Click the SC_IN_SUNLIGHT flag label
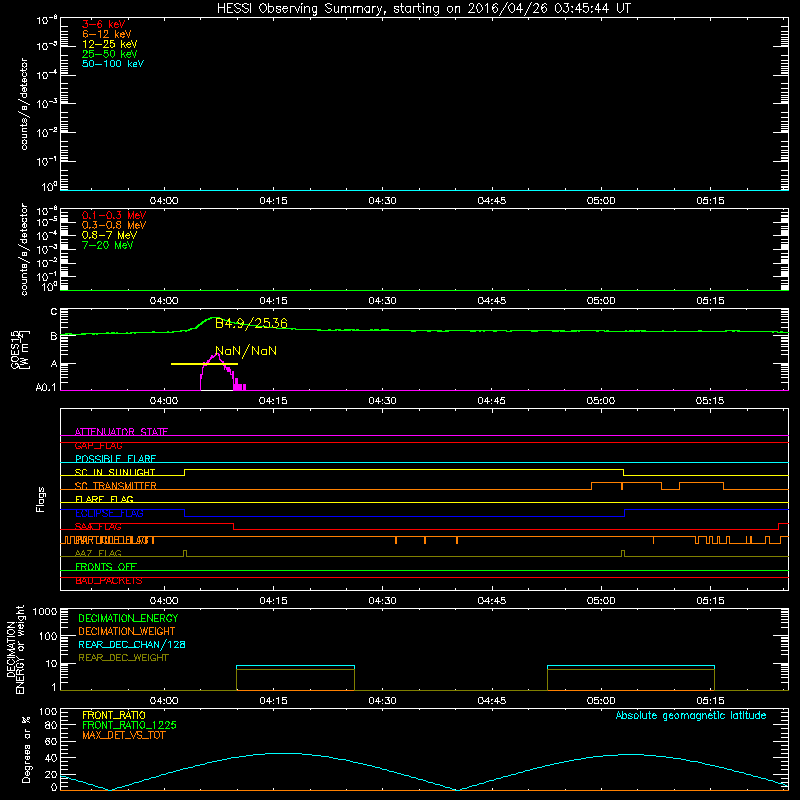Screen dimensions: 800x800 (x=115, y=472)
